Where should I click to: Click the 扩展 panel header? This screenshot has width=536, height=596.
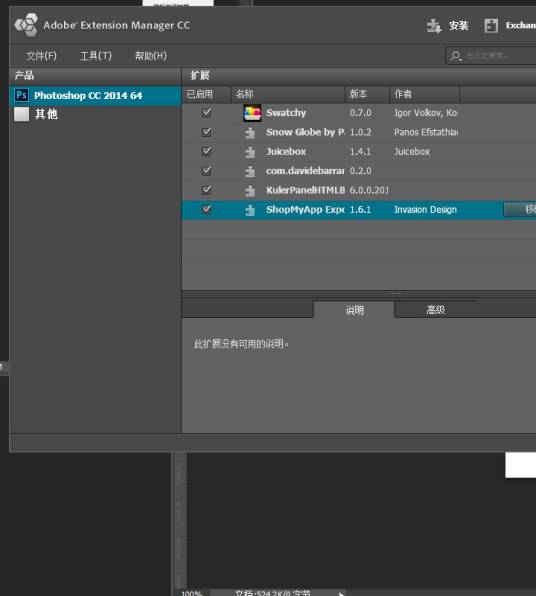pos(359,75)
